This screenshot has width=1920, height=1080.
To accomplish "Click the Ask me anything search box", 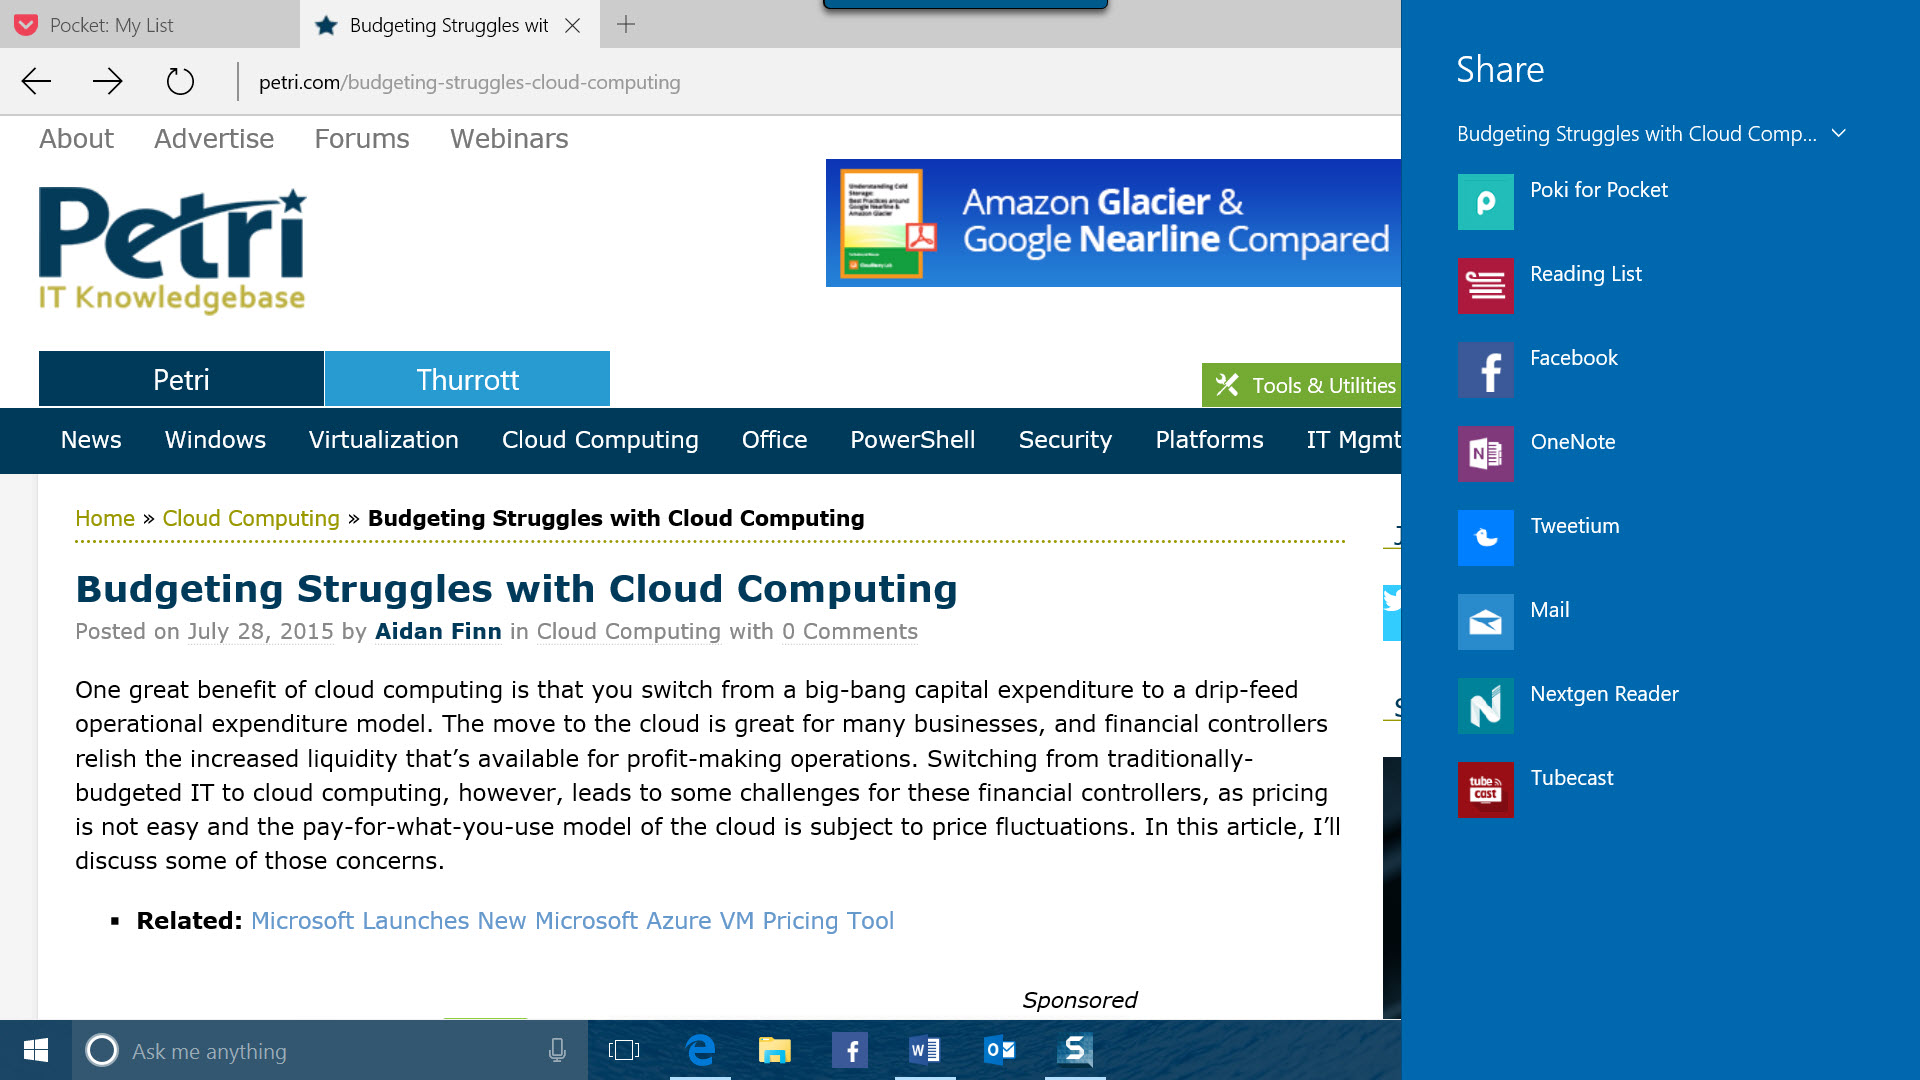I will coord(330,1050).
